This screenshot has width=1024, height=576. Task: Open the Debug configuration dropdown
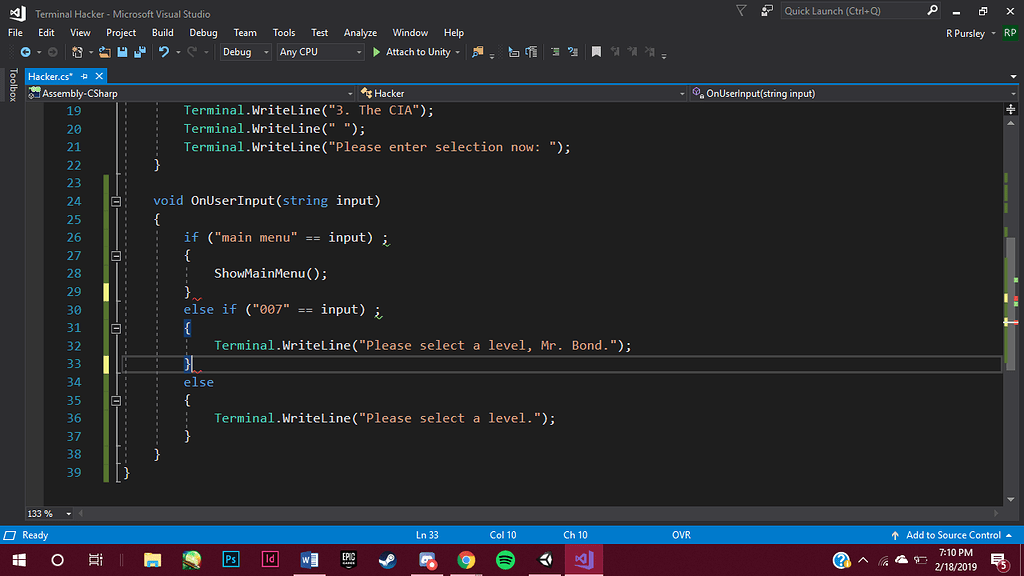(246, 52)
